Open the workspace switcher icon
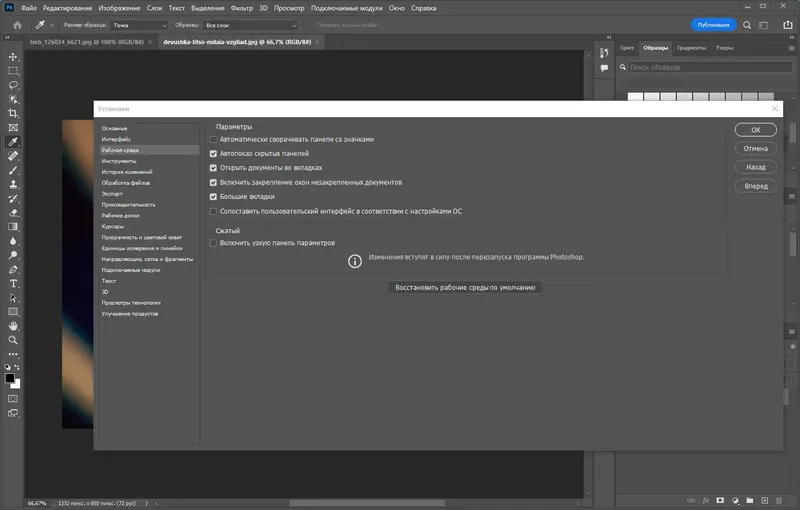The height and width of the screenshot is (510, 800). (764, 25)
